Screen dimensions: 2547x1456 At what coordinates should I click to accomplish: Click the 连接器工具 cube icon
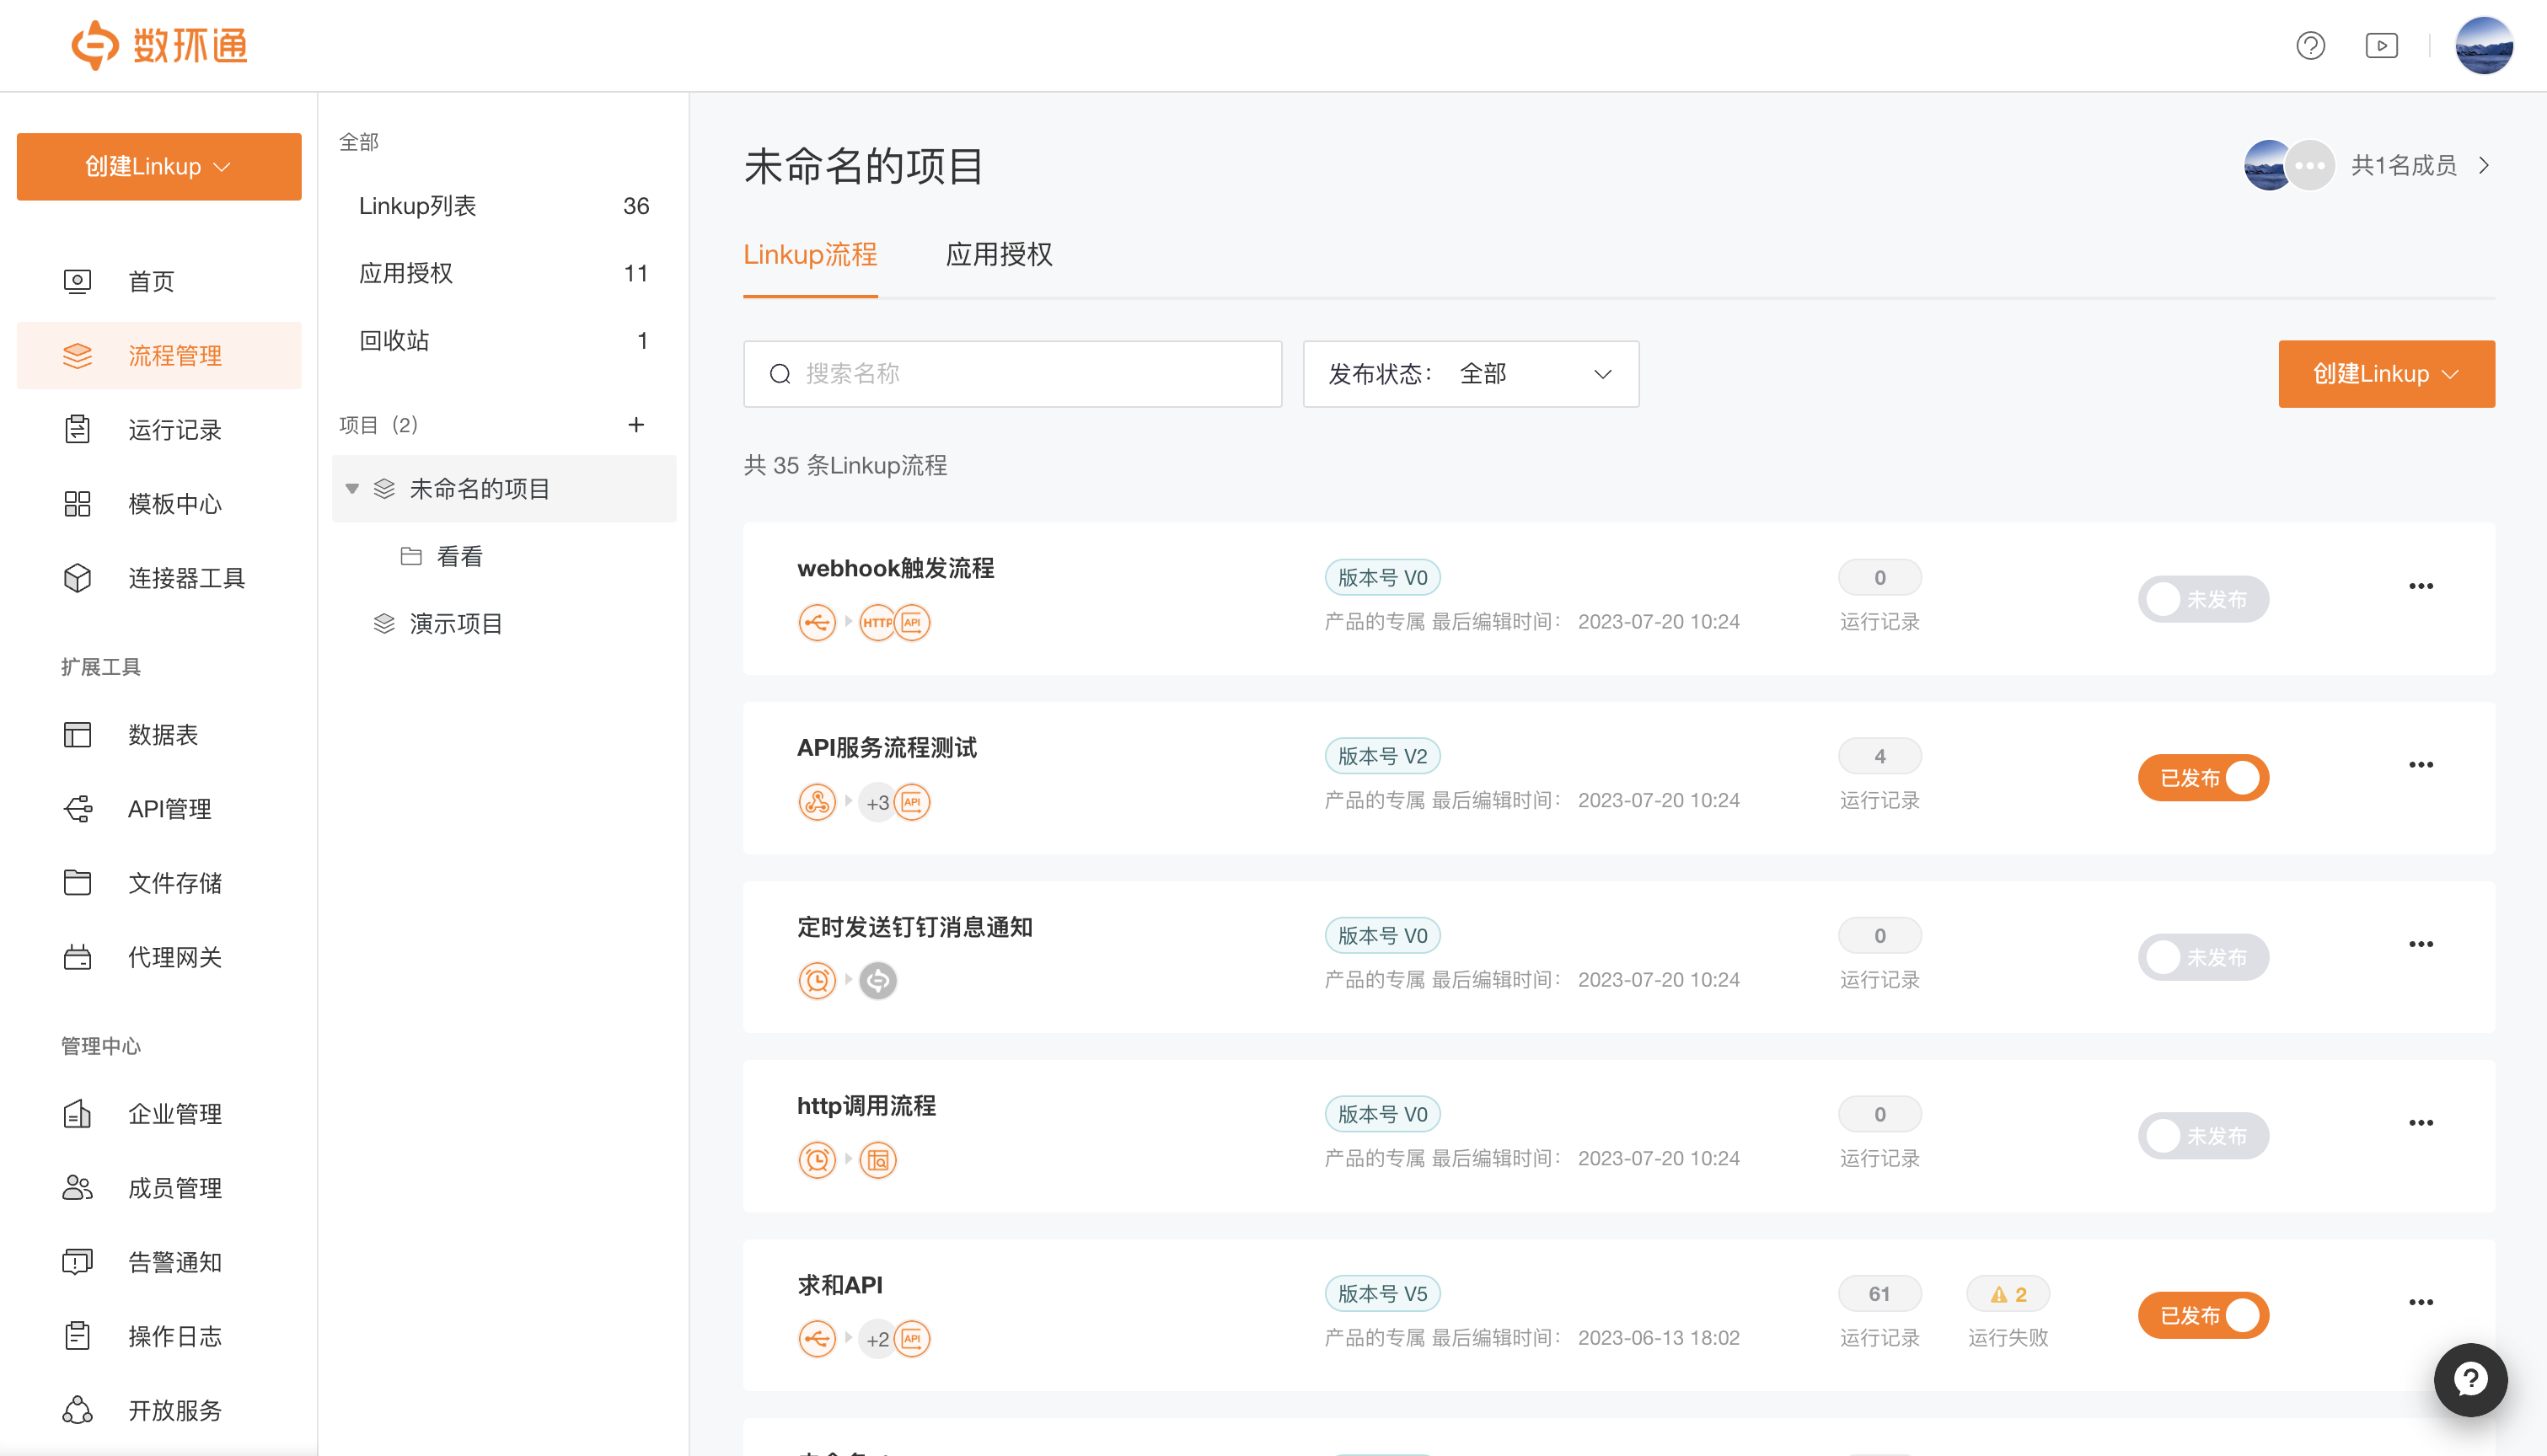pos(77,577)
